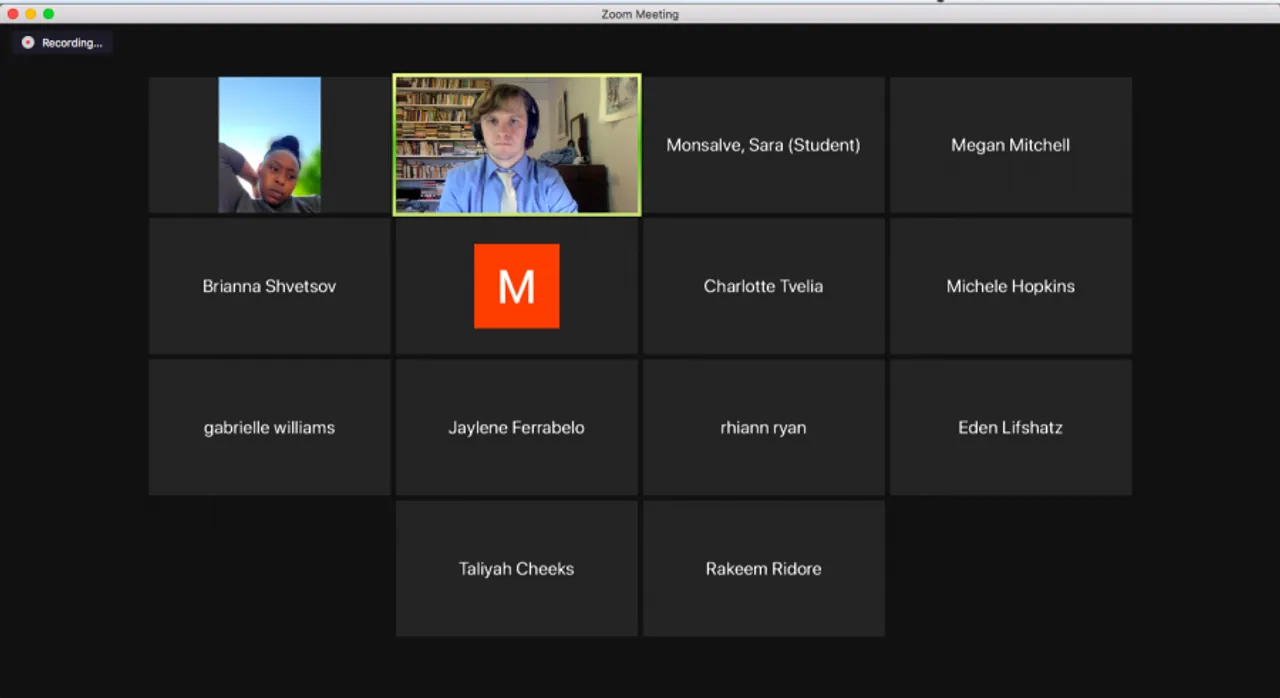
Task: Click Taliyah Cheeks' participant tile
Action: pyautogui.click(x=516, y=568)
